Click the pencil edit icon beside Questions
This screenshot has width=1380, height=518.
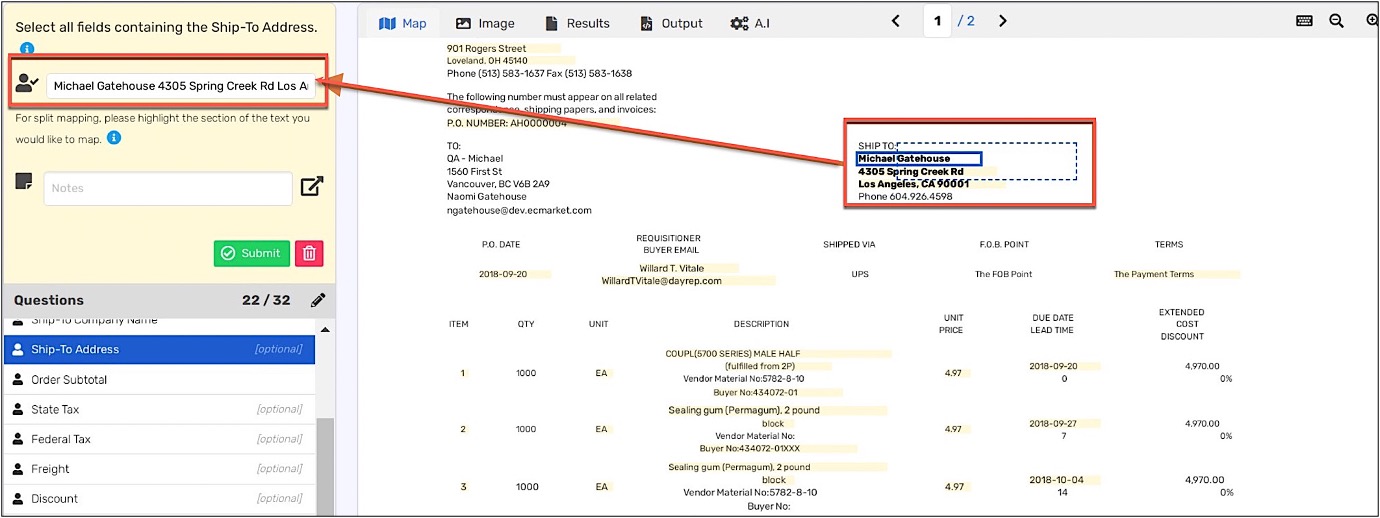[x=318, y=300]
